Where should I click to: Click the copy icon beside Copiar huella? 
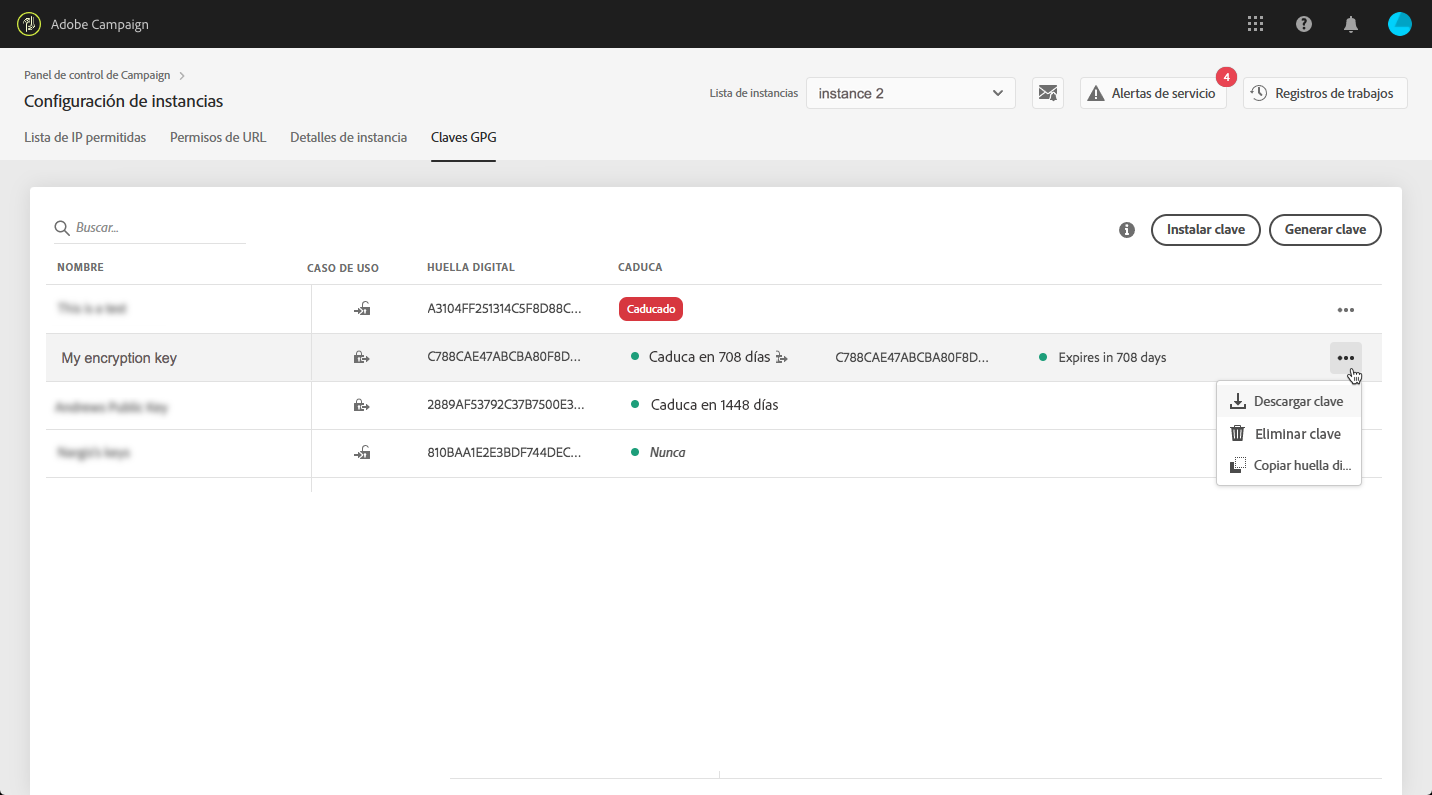click(1238, 465)
